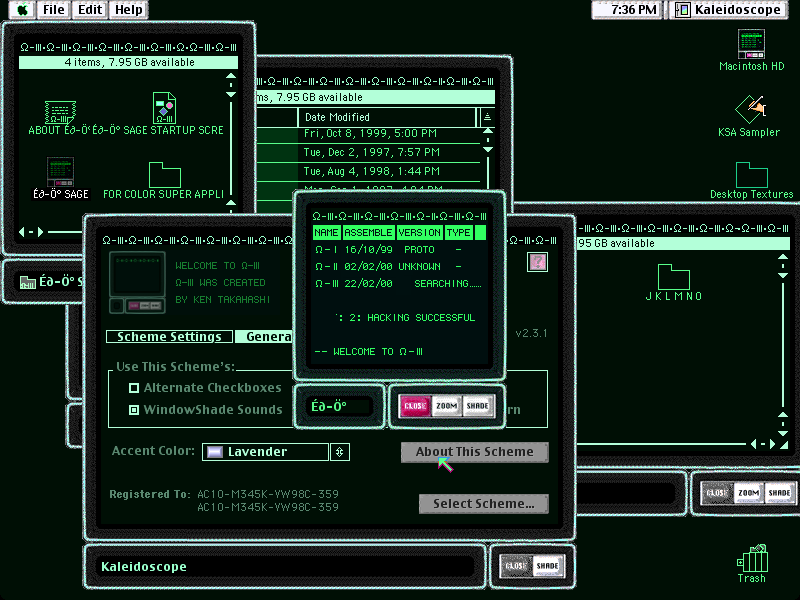Click the ASSEMBLE column header
This screenshot has height=600, width=800.
(x=368, y=233)
